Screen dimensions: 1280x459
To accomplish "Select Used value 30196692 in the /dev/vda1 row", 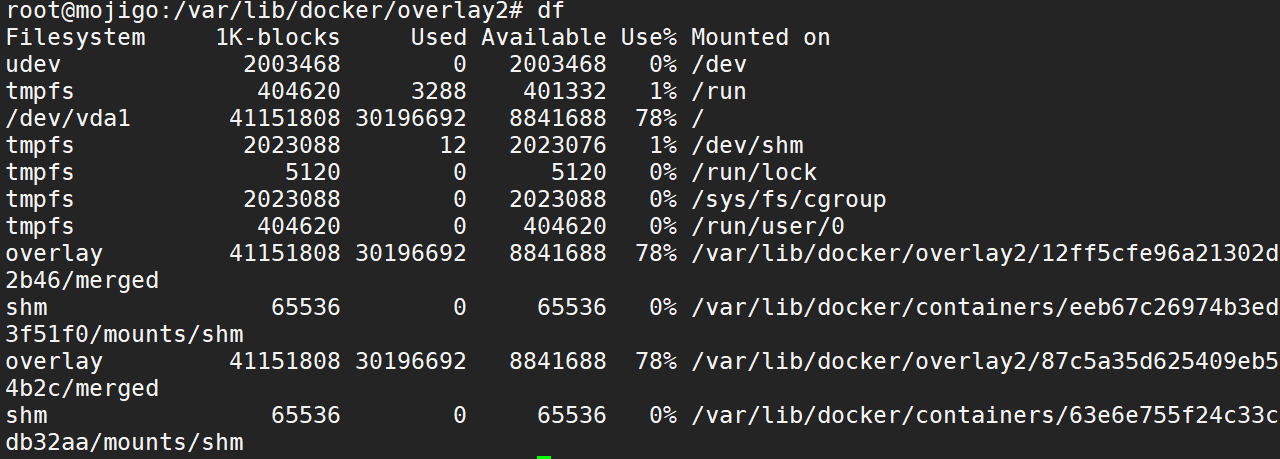I will [411, 119].
